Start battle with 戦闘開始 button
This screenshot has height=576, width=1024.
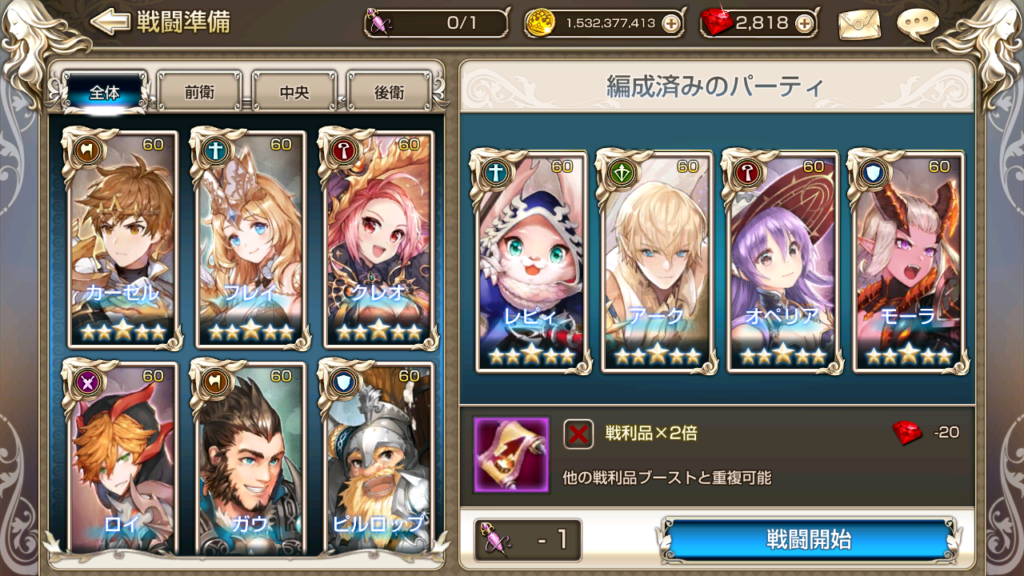point(808,540)
